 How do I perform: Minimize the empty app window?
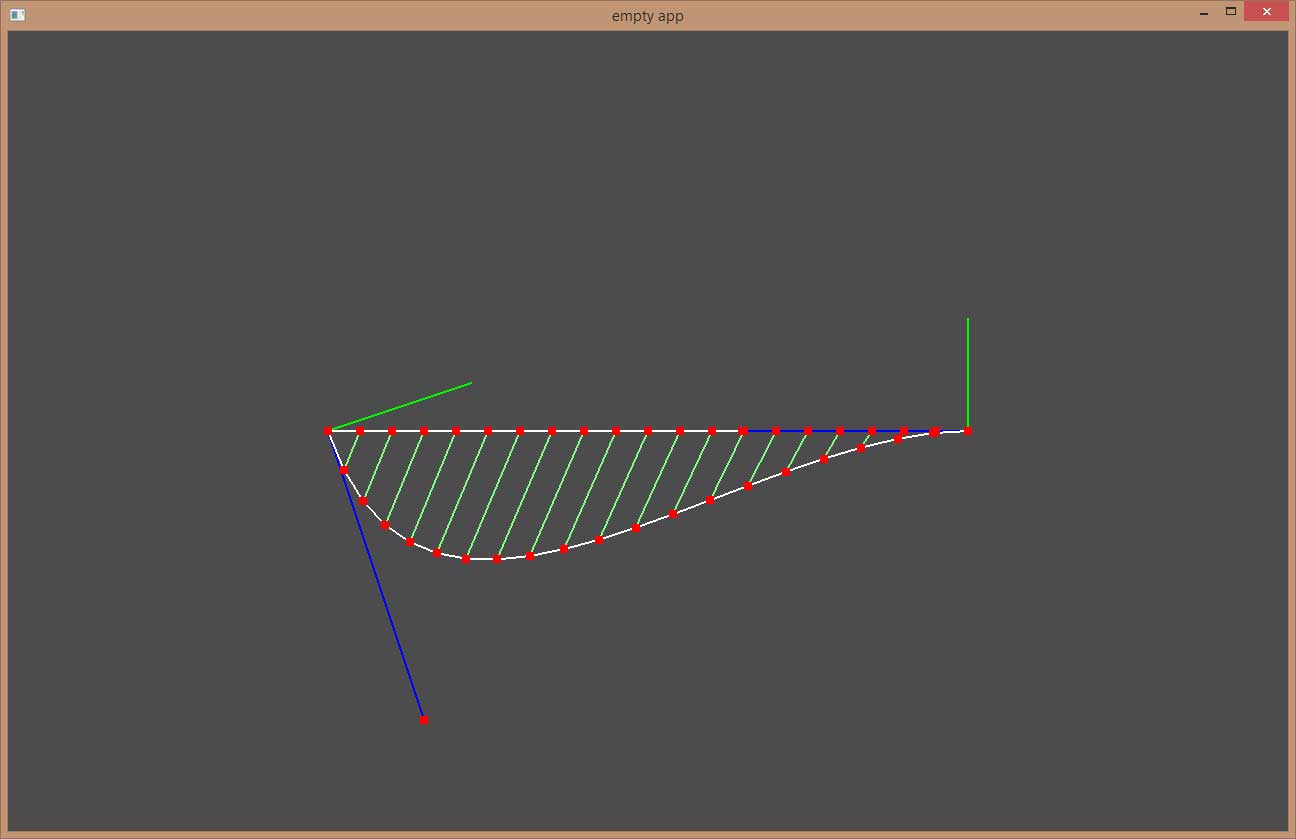pyautogui.click(x=1204, y=13)
